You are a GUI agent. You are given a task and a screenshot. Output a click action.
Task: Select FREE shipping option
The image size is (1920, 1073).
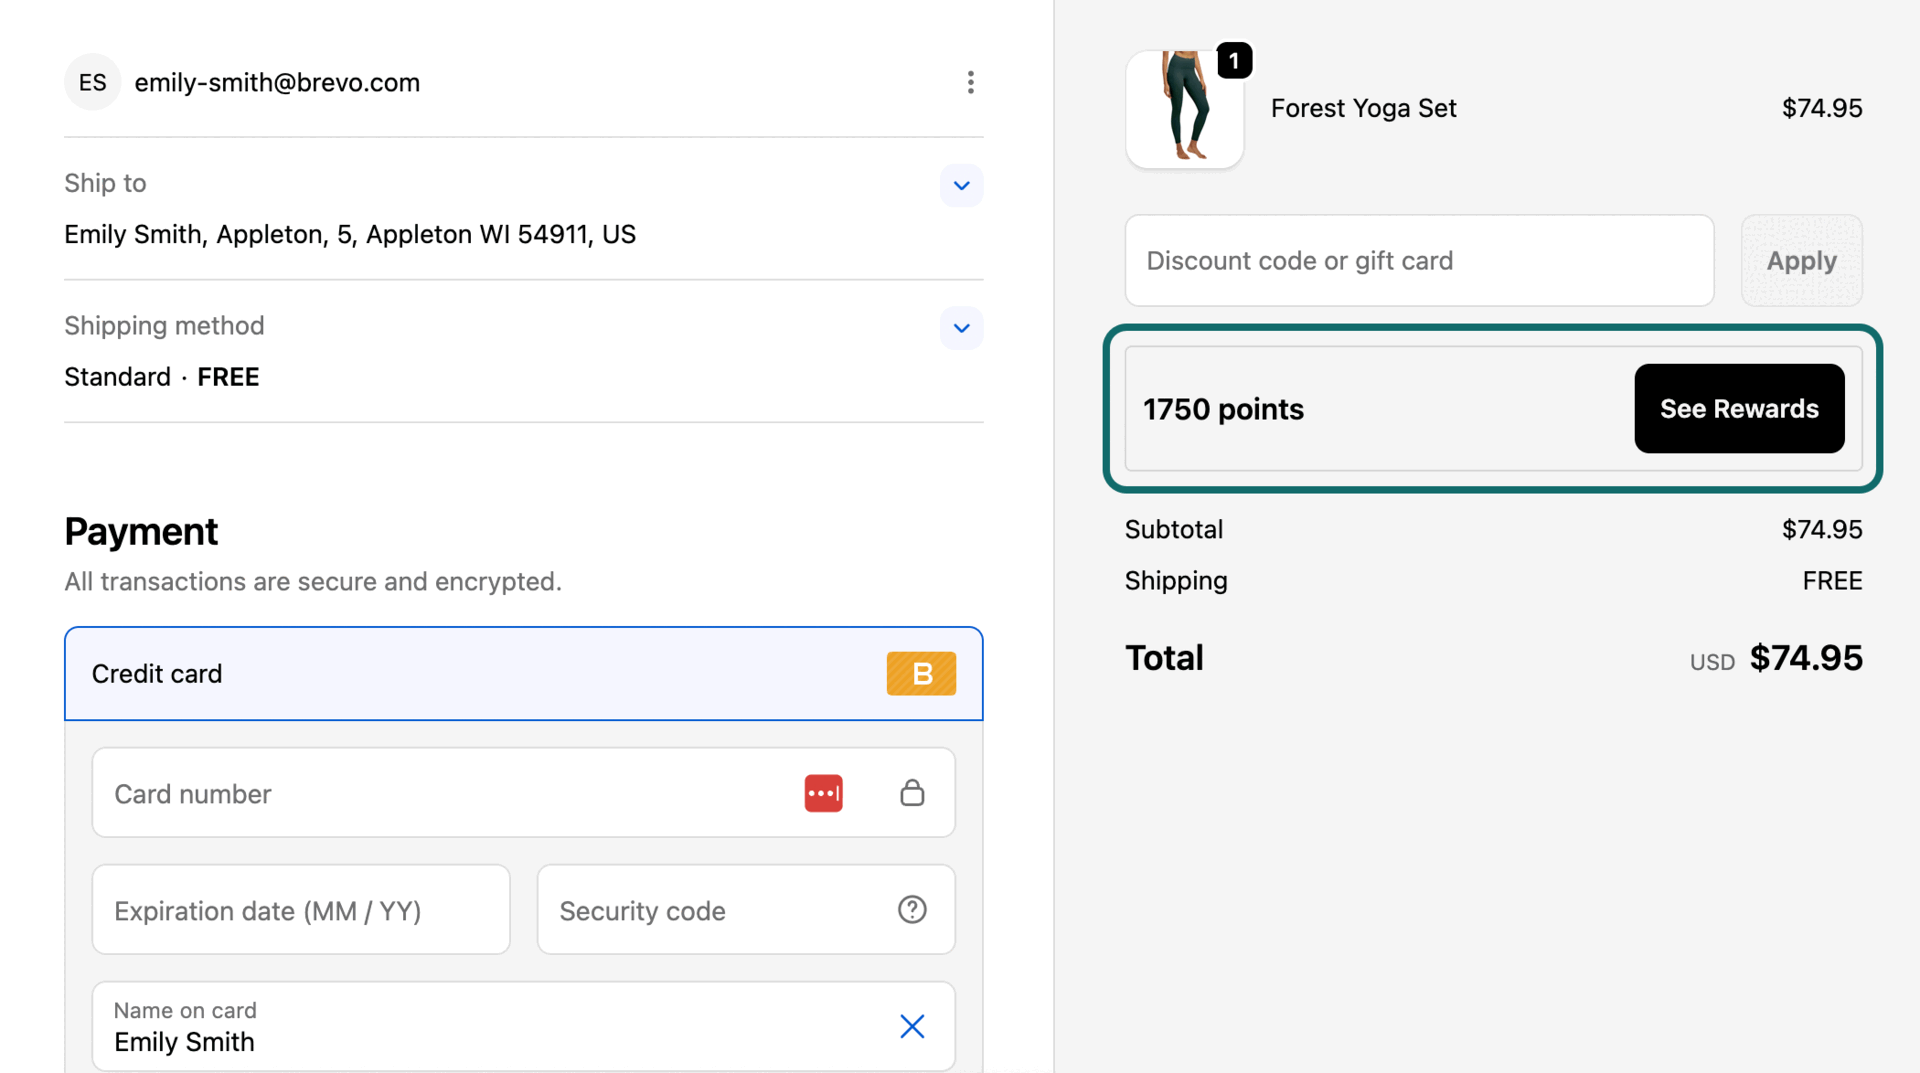(x=228, y=377)
